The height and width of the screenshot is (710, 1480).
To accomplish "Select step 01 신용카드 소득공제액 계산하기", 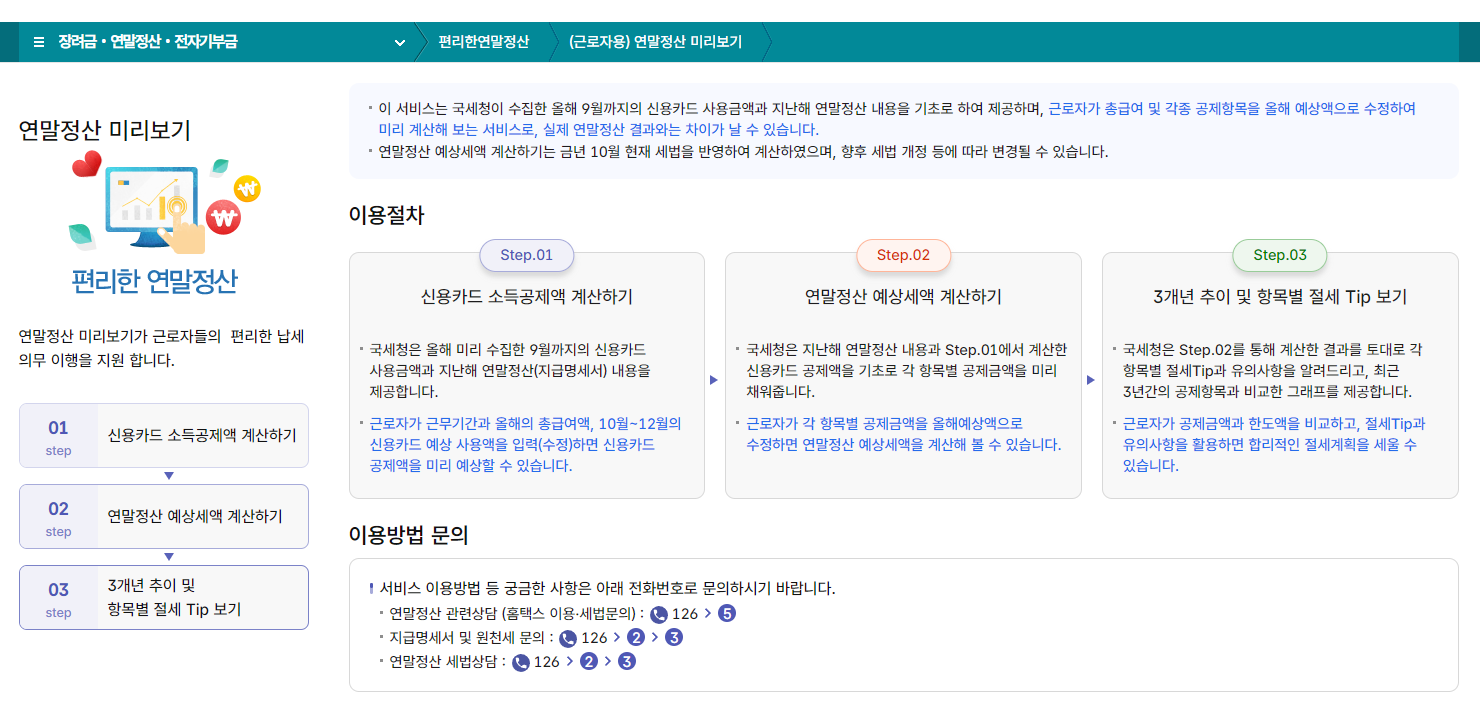I will coord(163,434).
